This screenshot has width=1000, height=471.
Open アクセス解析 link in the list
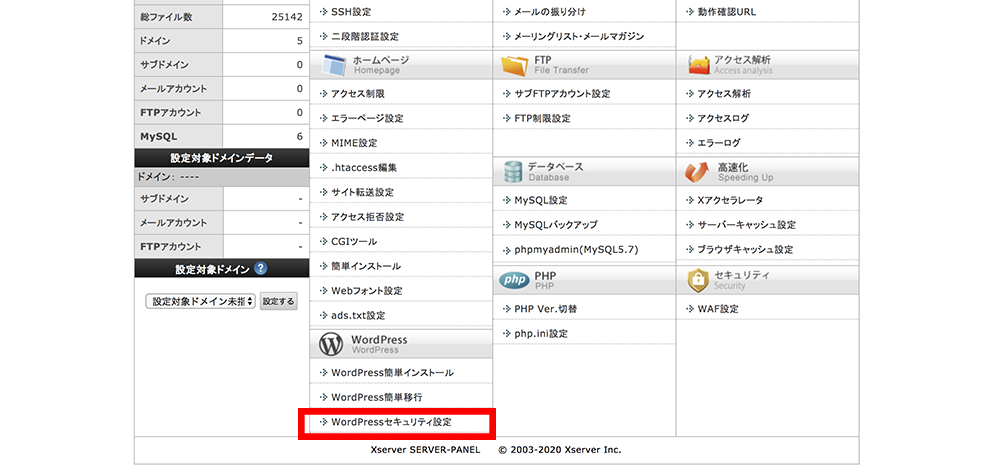point(724,94)
